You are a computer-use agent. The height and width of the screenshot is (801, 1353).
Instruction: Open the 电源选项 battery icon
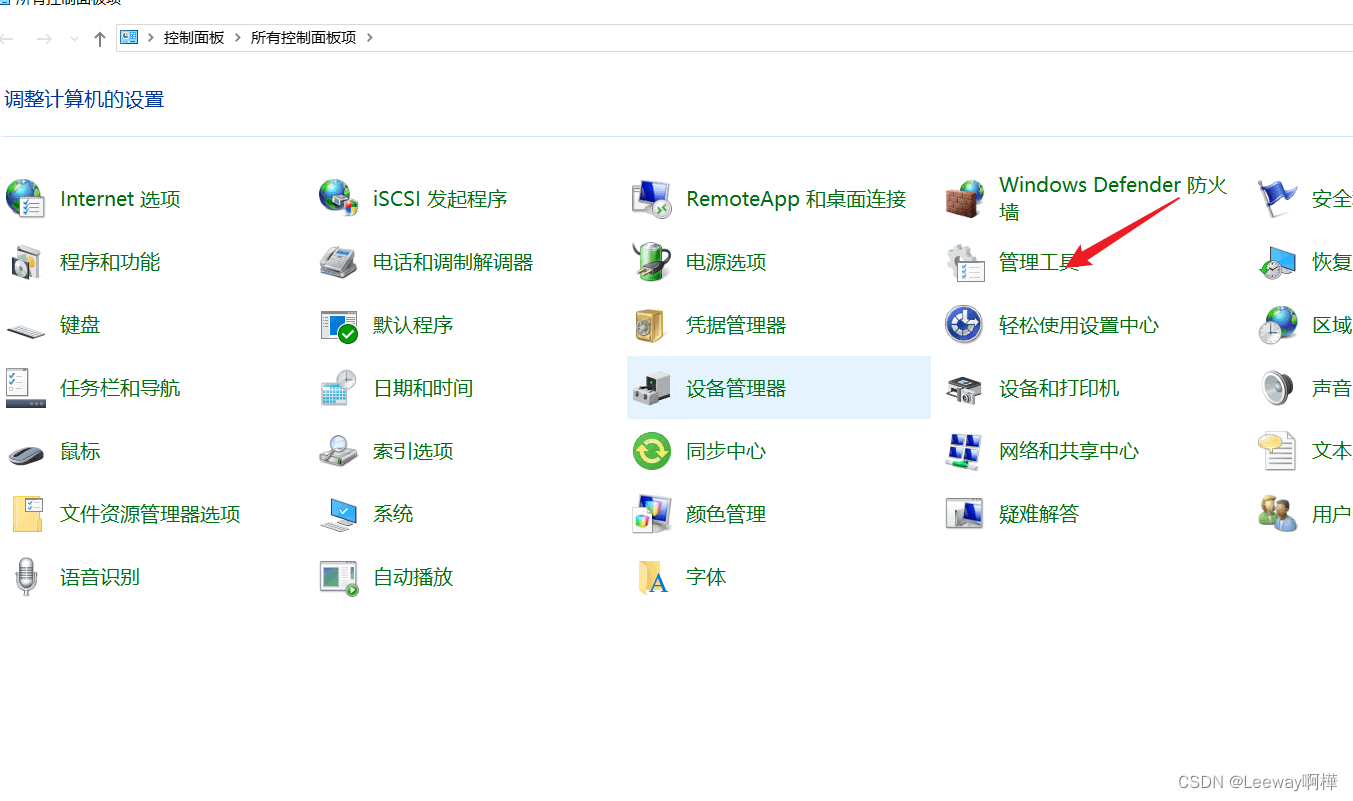(x=652, y=262)
